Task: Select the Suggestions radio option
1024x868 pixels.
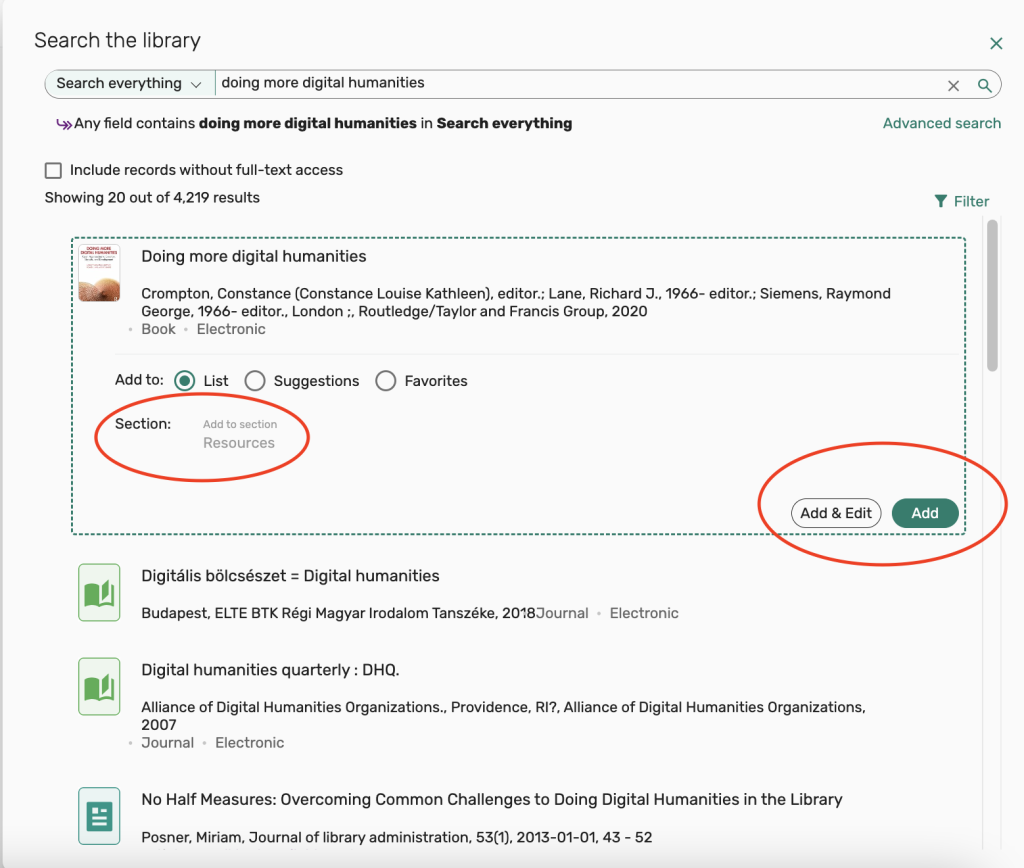Action: click(x=255, y=381)
